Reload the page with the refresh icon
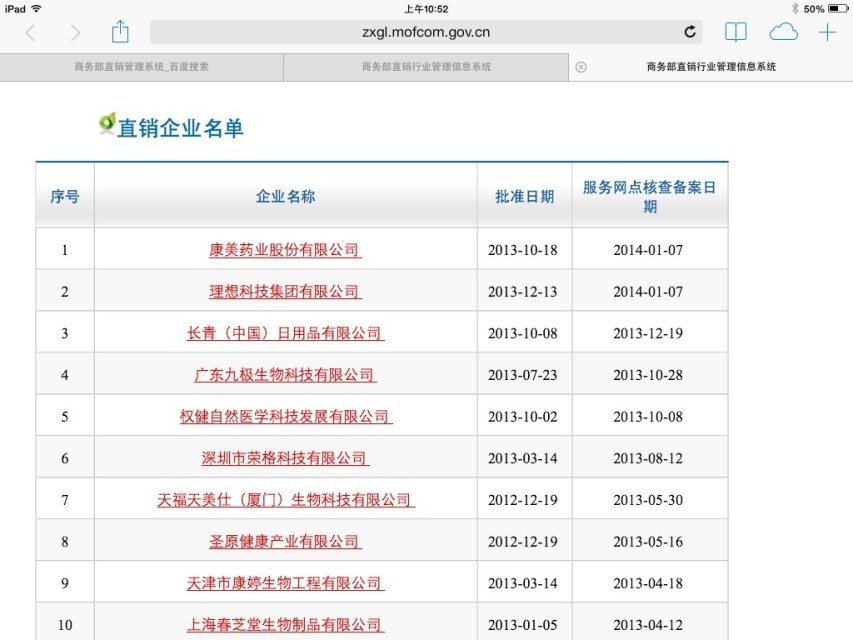This screenshot has height=640, width=853. (690, 32)
